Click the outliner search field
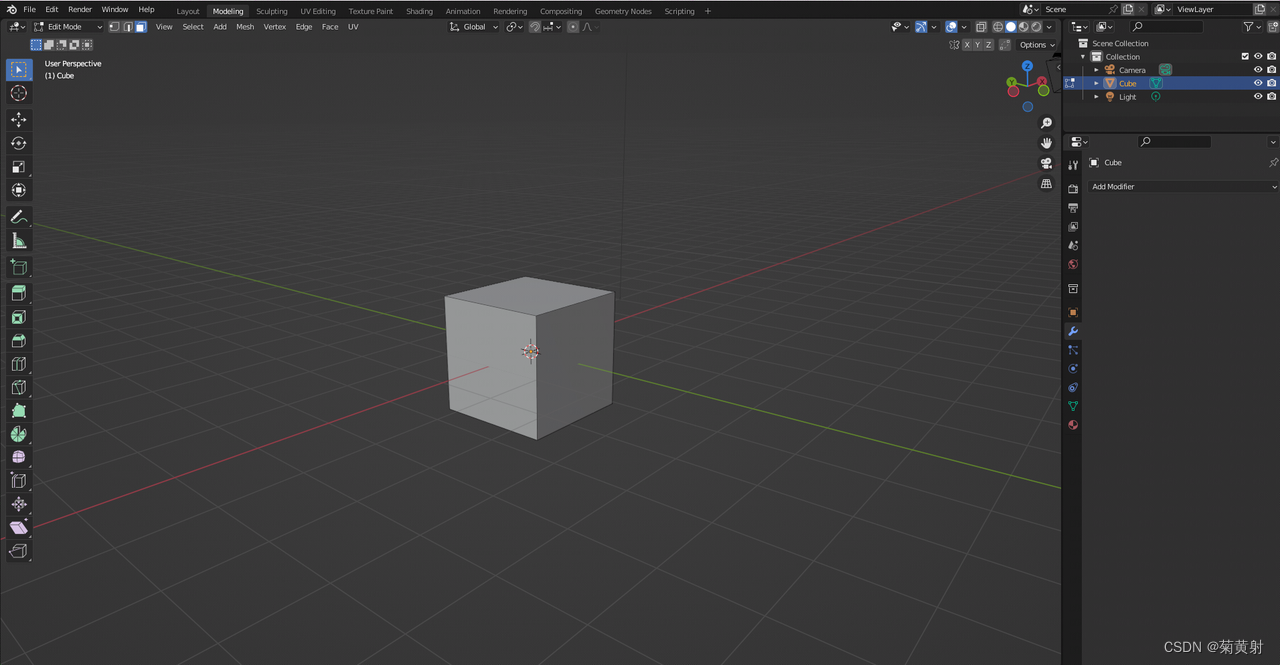The image size is (1280, 665). [x=1167, y=27]
